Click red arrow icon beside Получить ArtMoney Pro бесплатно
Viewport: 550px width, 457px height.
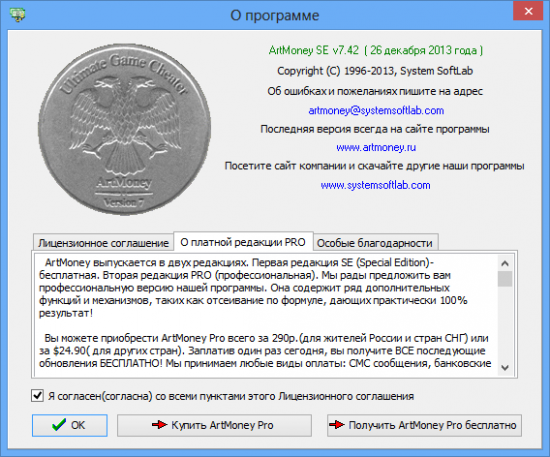tap(337, 425)
